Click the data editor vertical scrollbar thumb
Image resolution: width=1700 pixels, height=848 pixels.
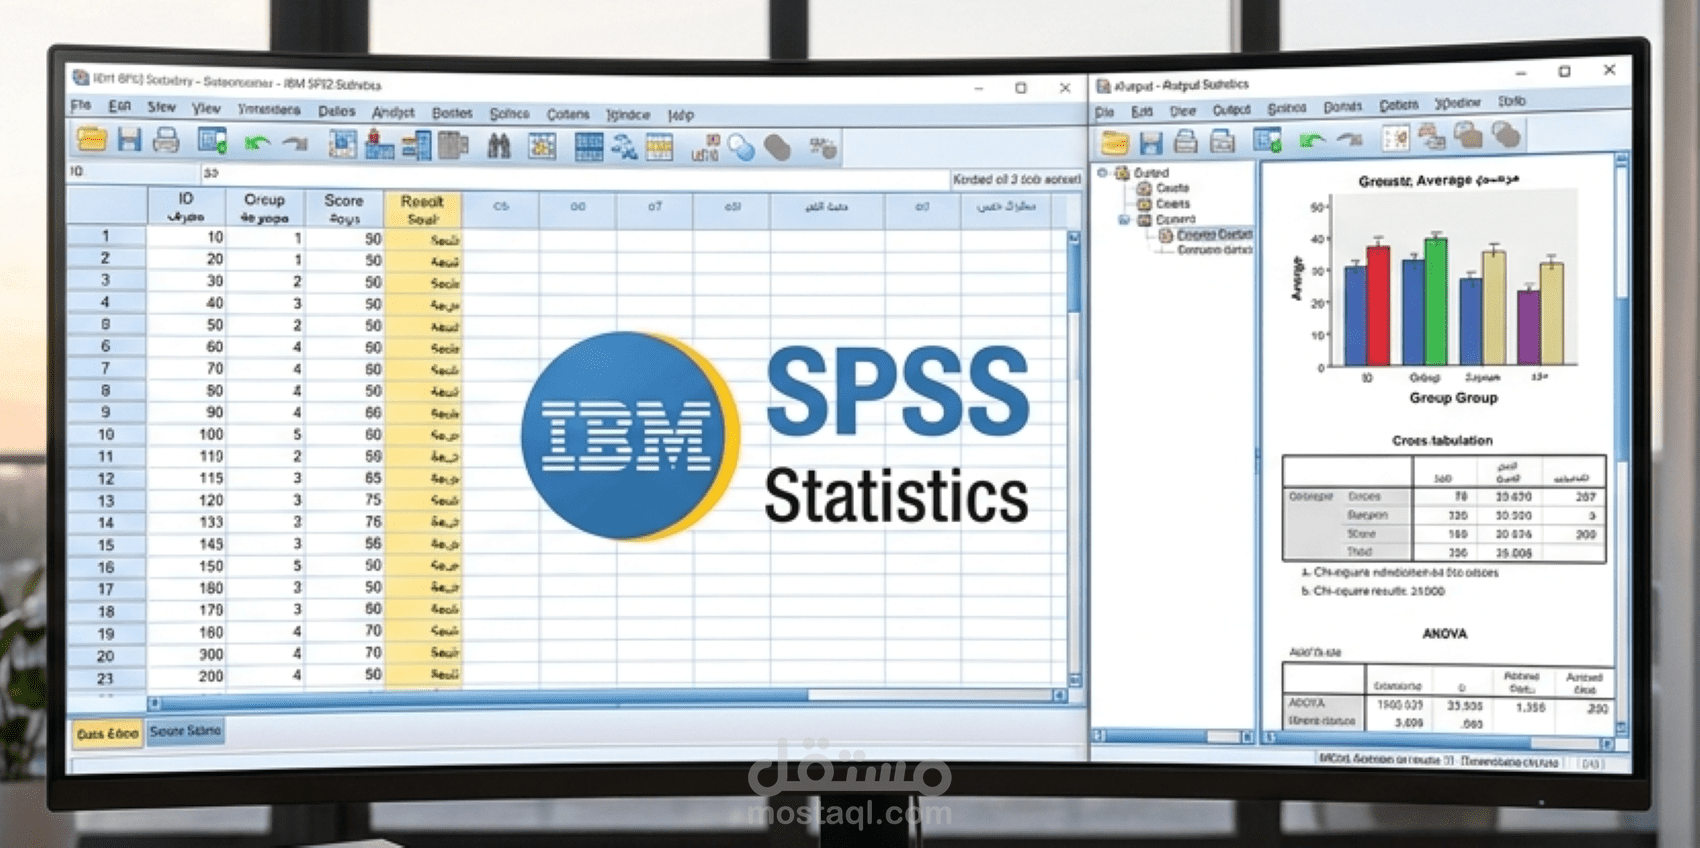click(x=1074, y=278)
